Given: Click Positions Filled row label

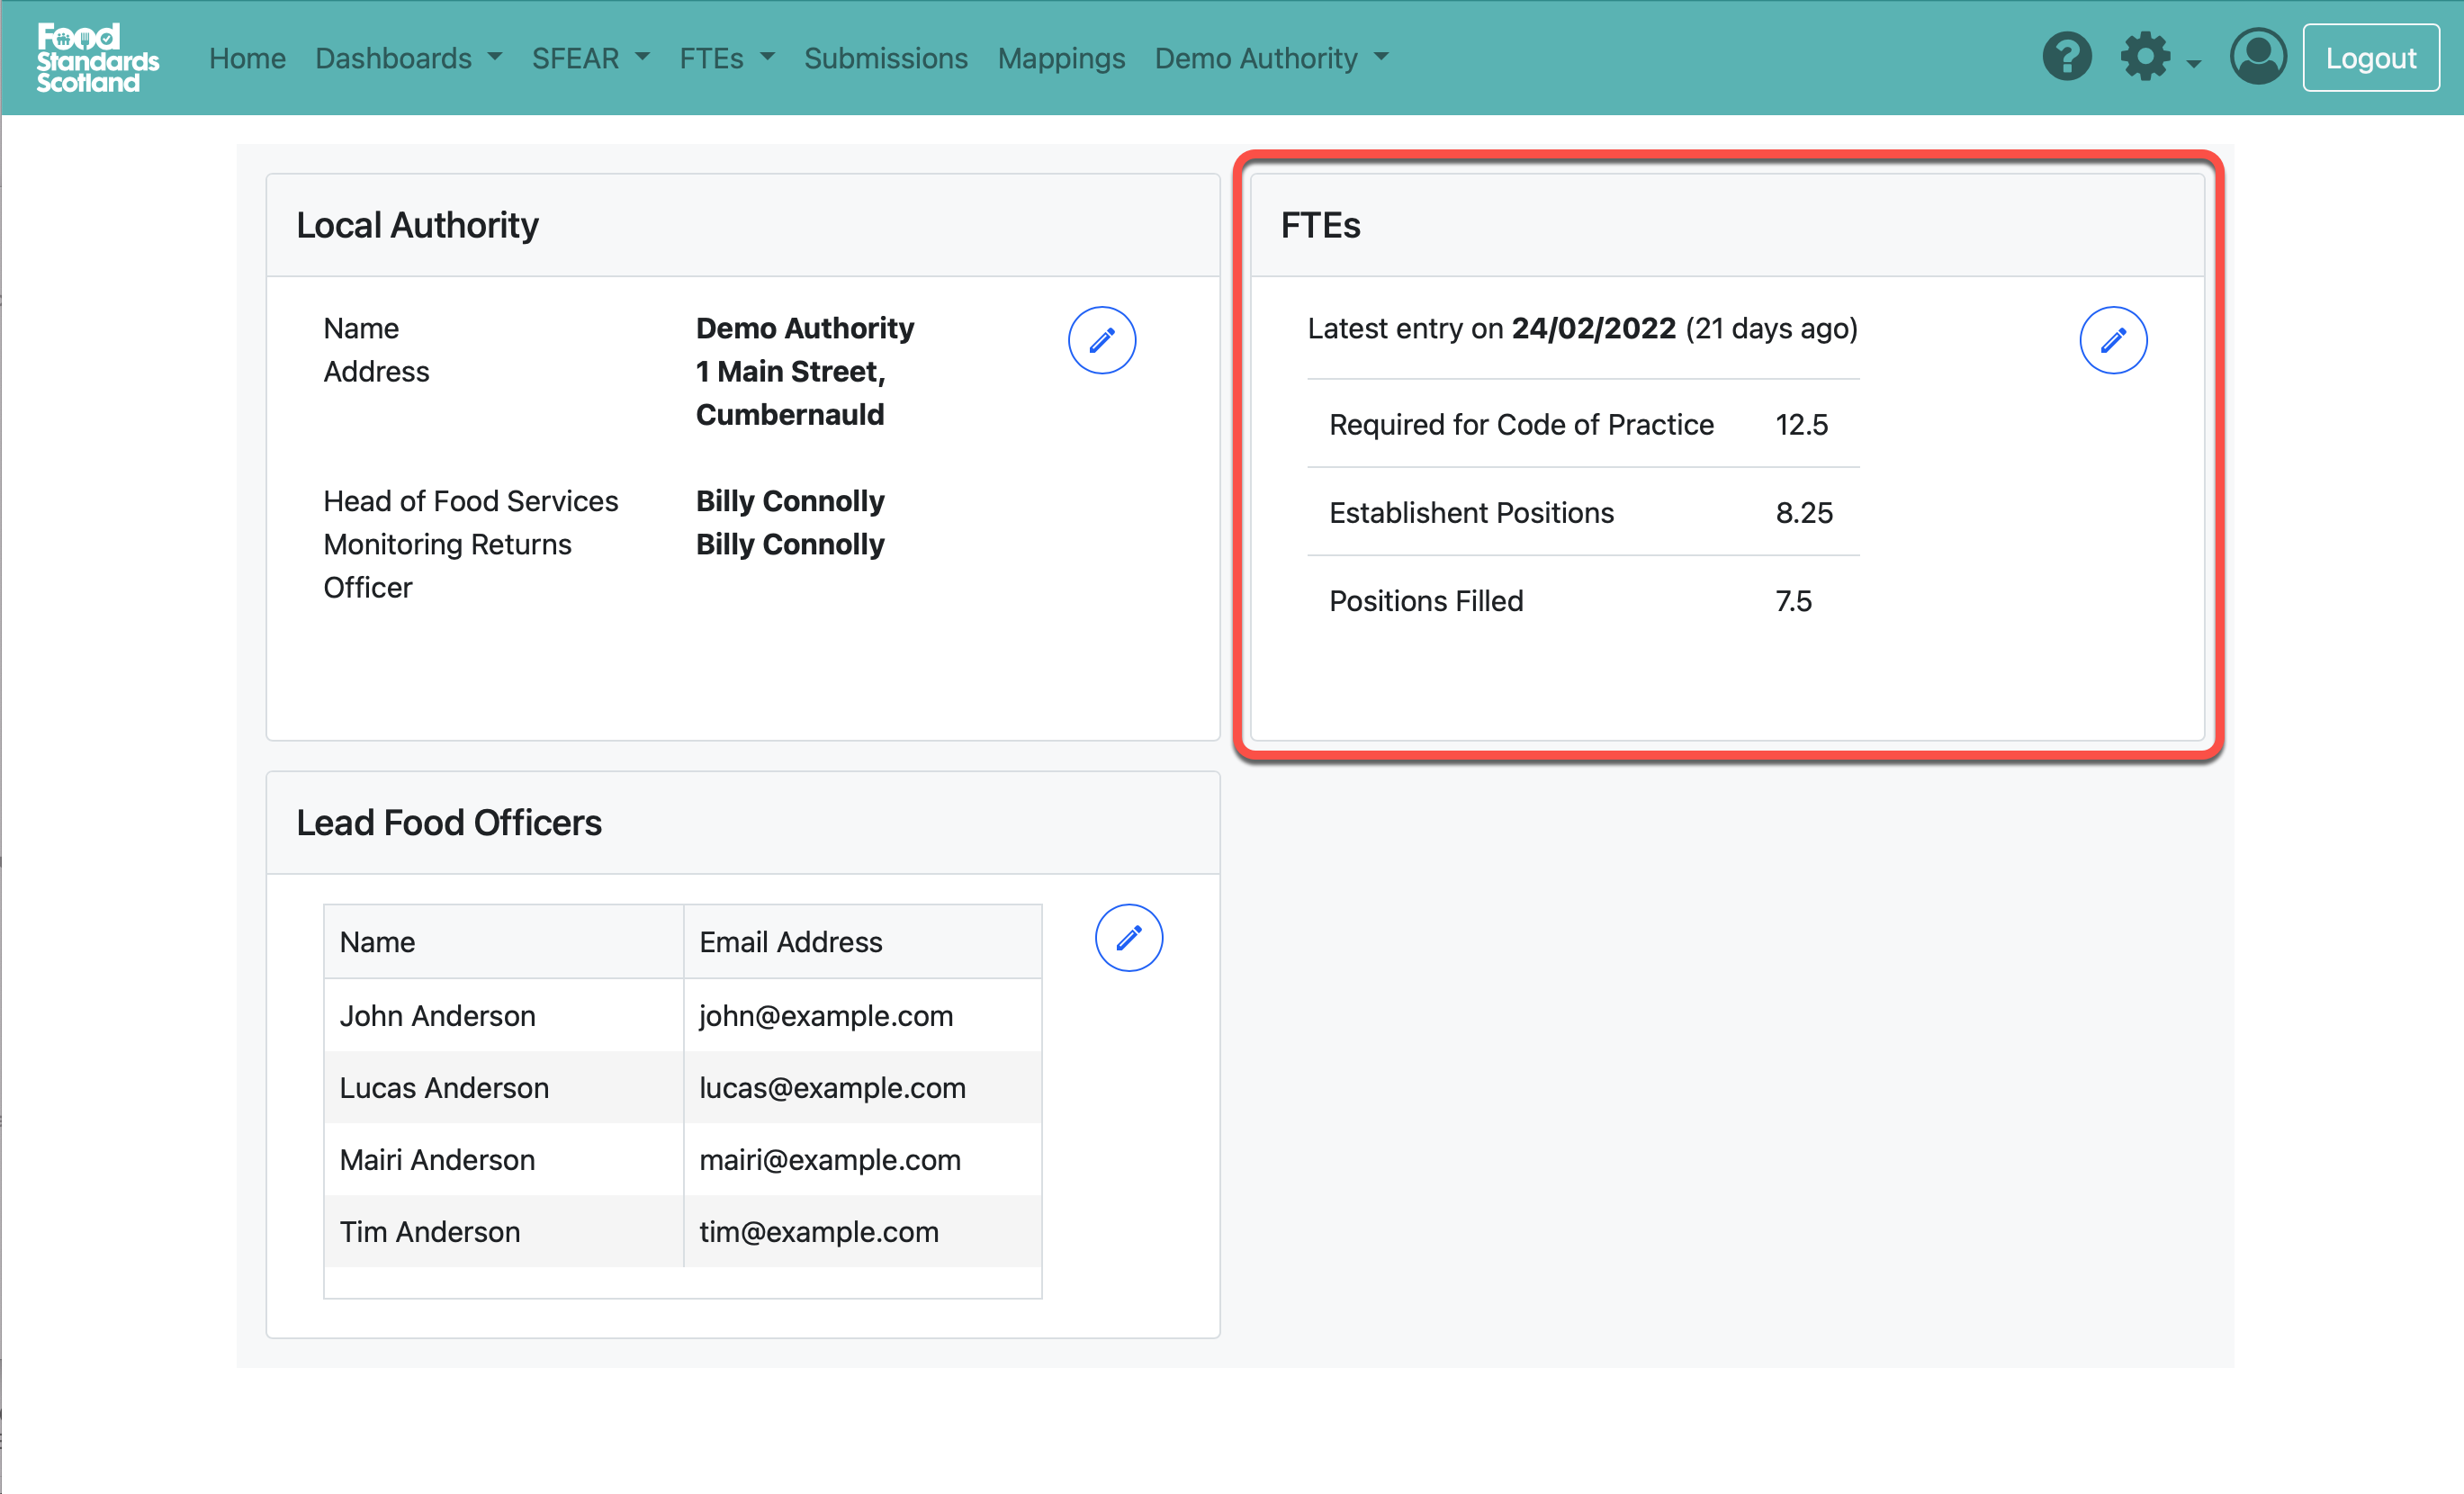Looking at the screenshot, I should click(x=1426, y=600).
